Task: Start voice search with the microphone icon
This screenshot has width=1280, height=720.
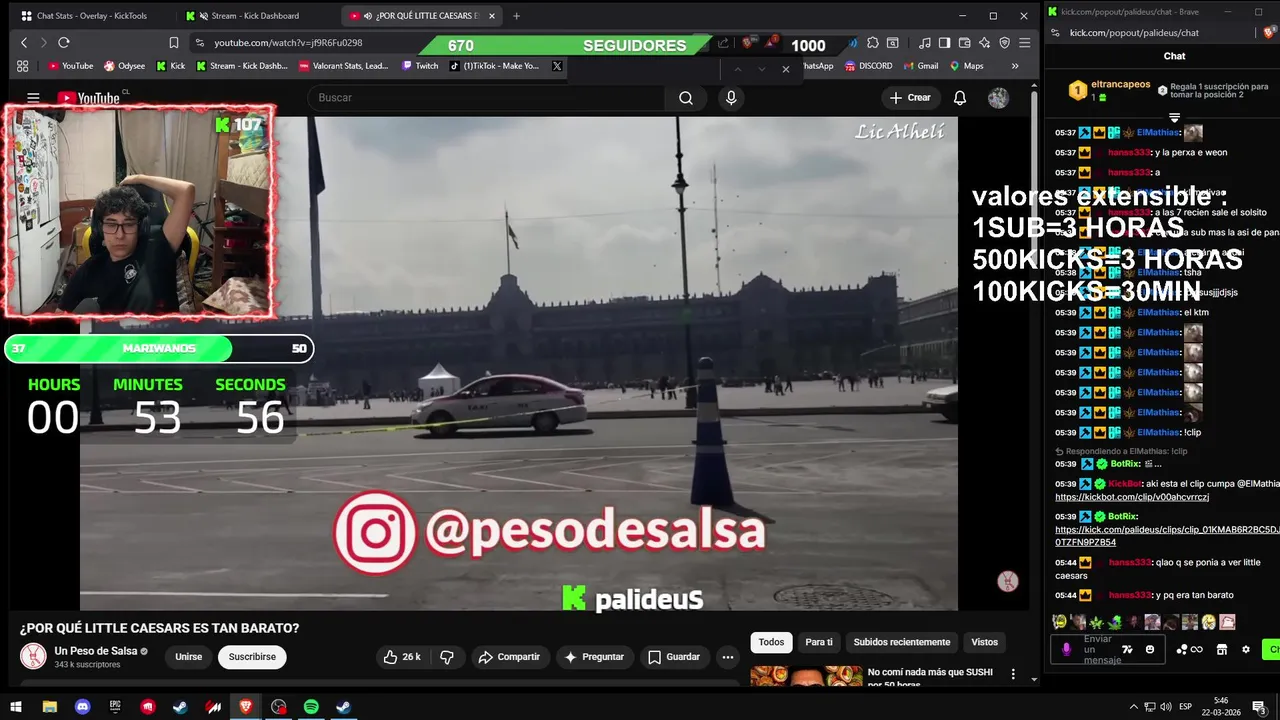Action: [731, 98]
